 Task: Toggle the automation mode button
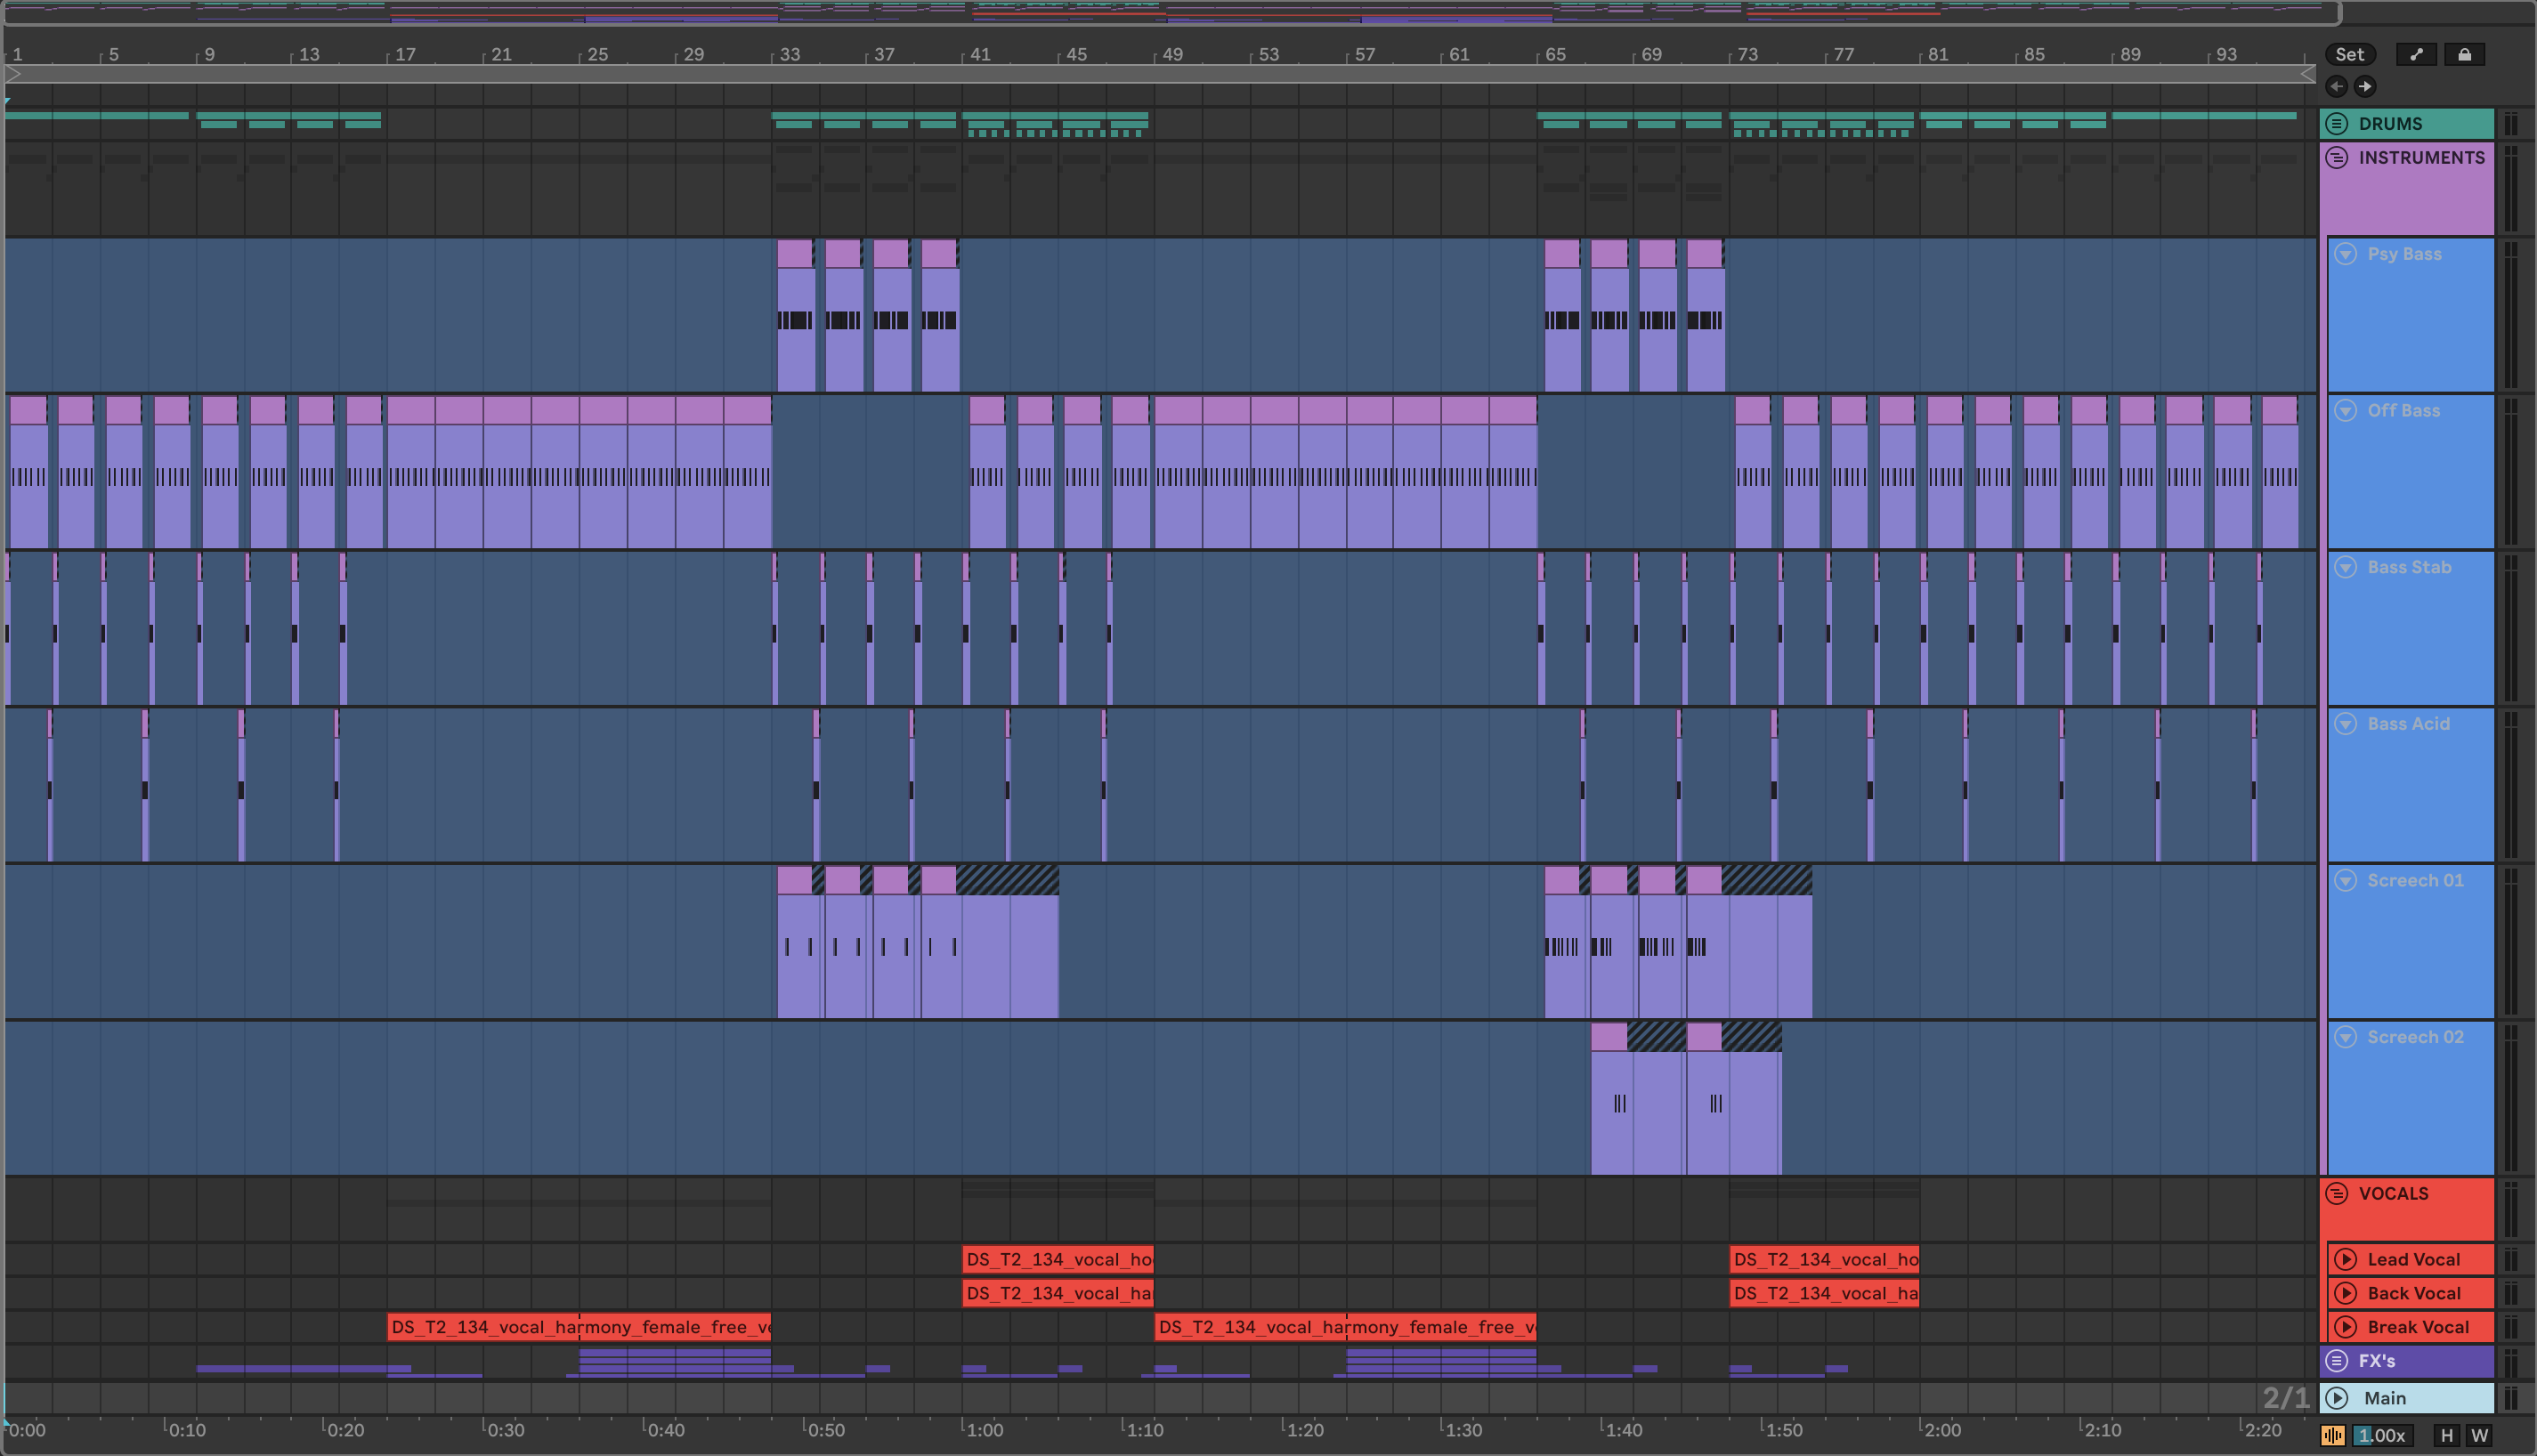click(x=2416, y=55)
